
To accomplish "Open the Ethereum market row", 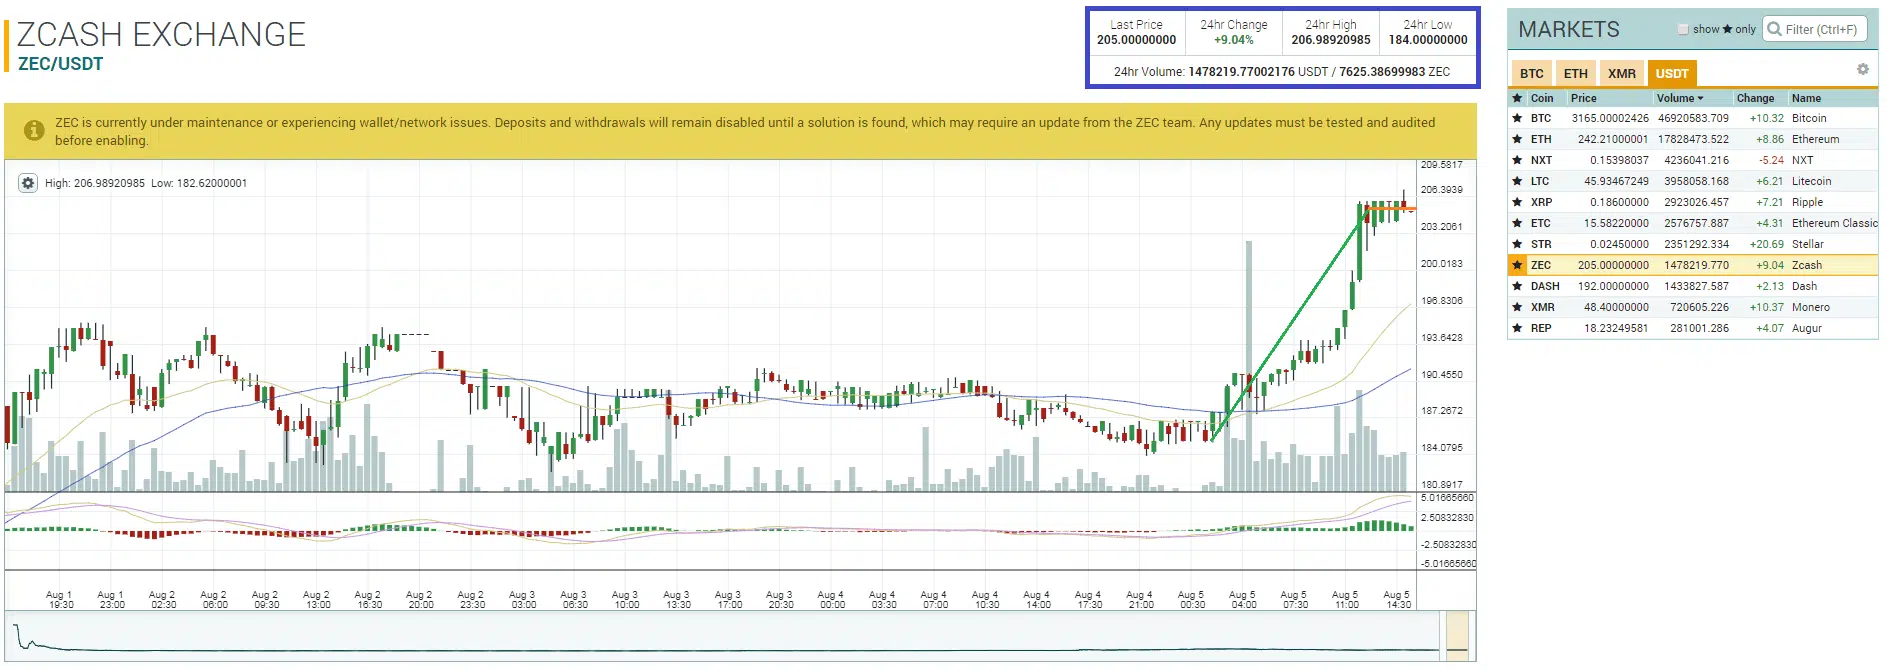I will 1693,139.
